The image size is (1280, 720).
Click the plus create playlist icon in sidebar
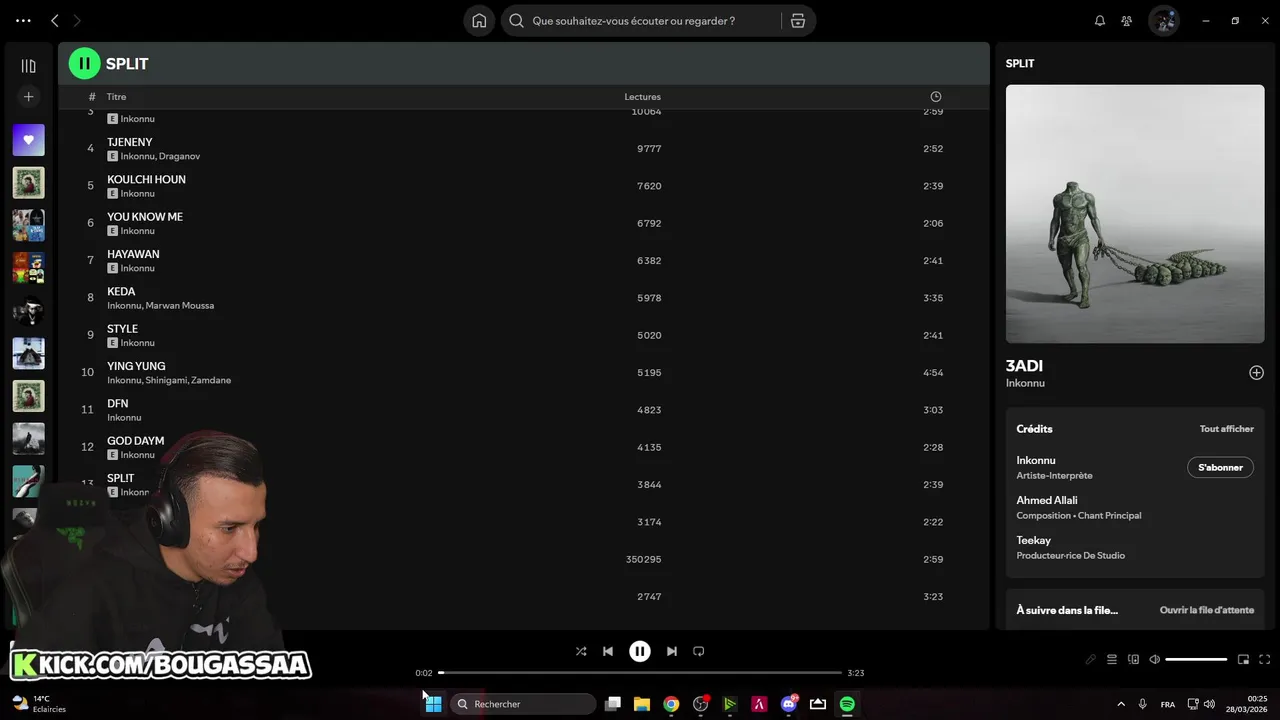pyautogui.click(x=28, y=97)
